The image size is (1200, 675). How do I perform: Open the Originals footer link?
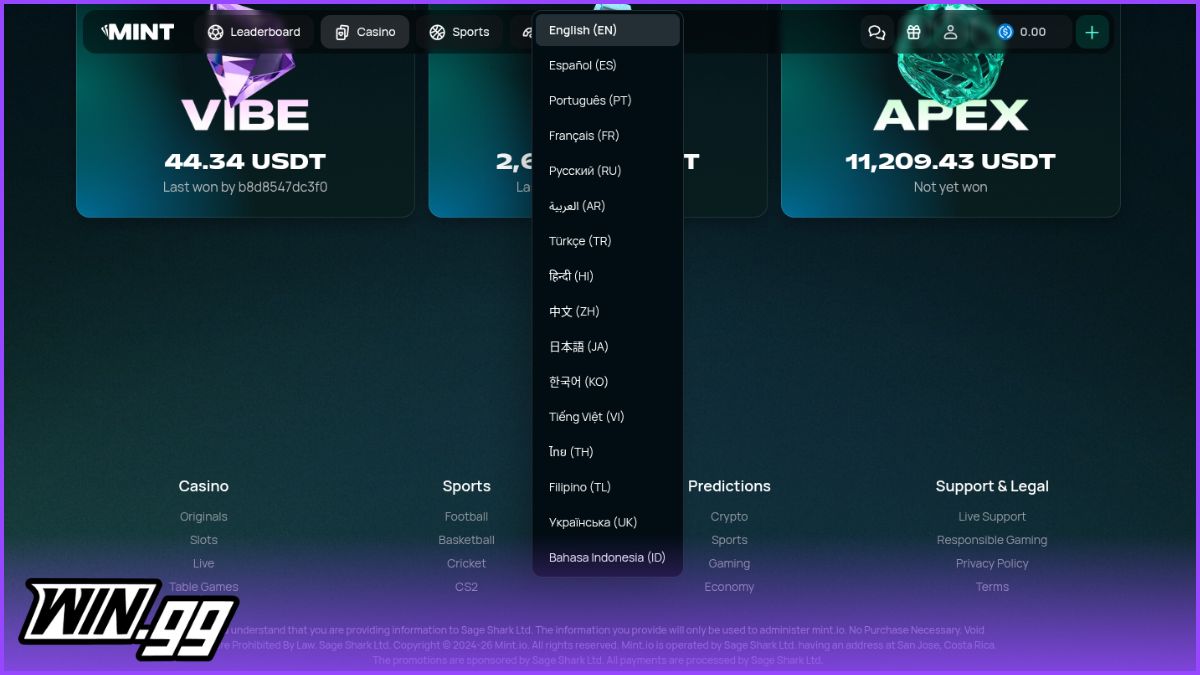[x=203, y=517]
